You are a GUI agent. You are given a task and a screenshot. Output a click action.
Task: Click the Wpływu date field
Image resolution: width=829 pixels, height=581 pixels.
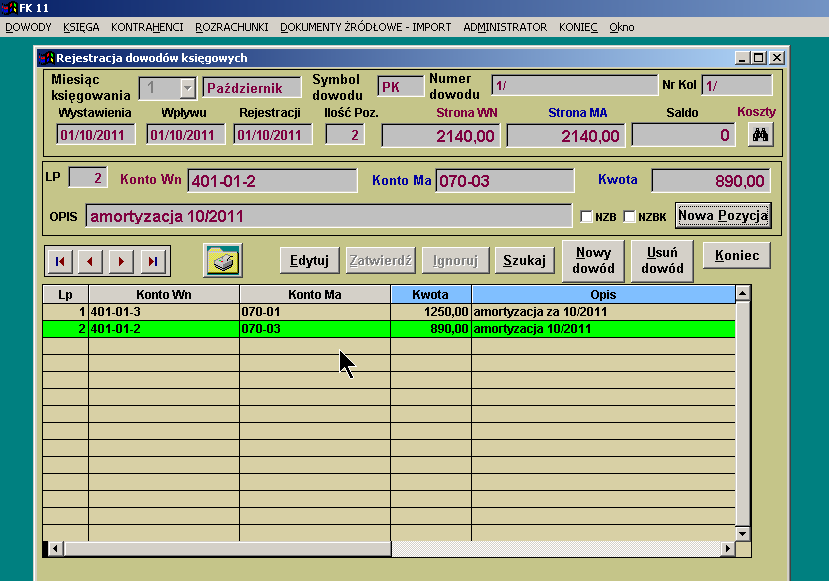pyautogui.click(x=186, y=134)
